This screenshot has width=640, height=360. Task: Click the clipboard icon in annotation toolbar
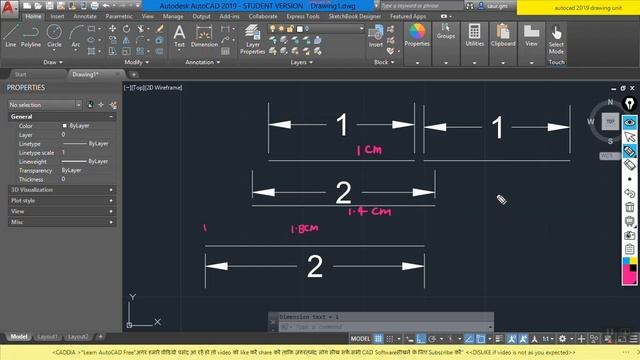(630, 249)
